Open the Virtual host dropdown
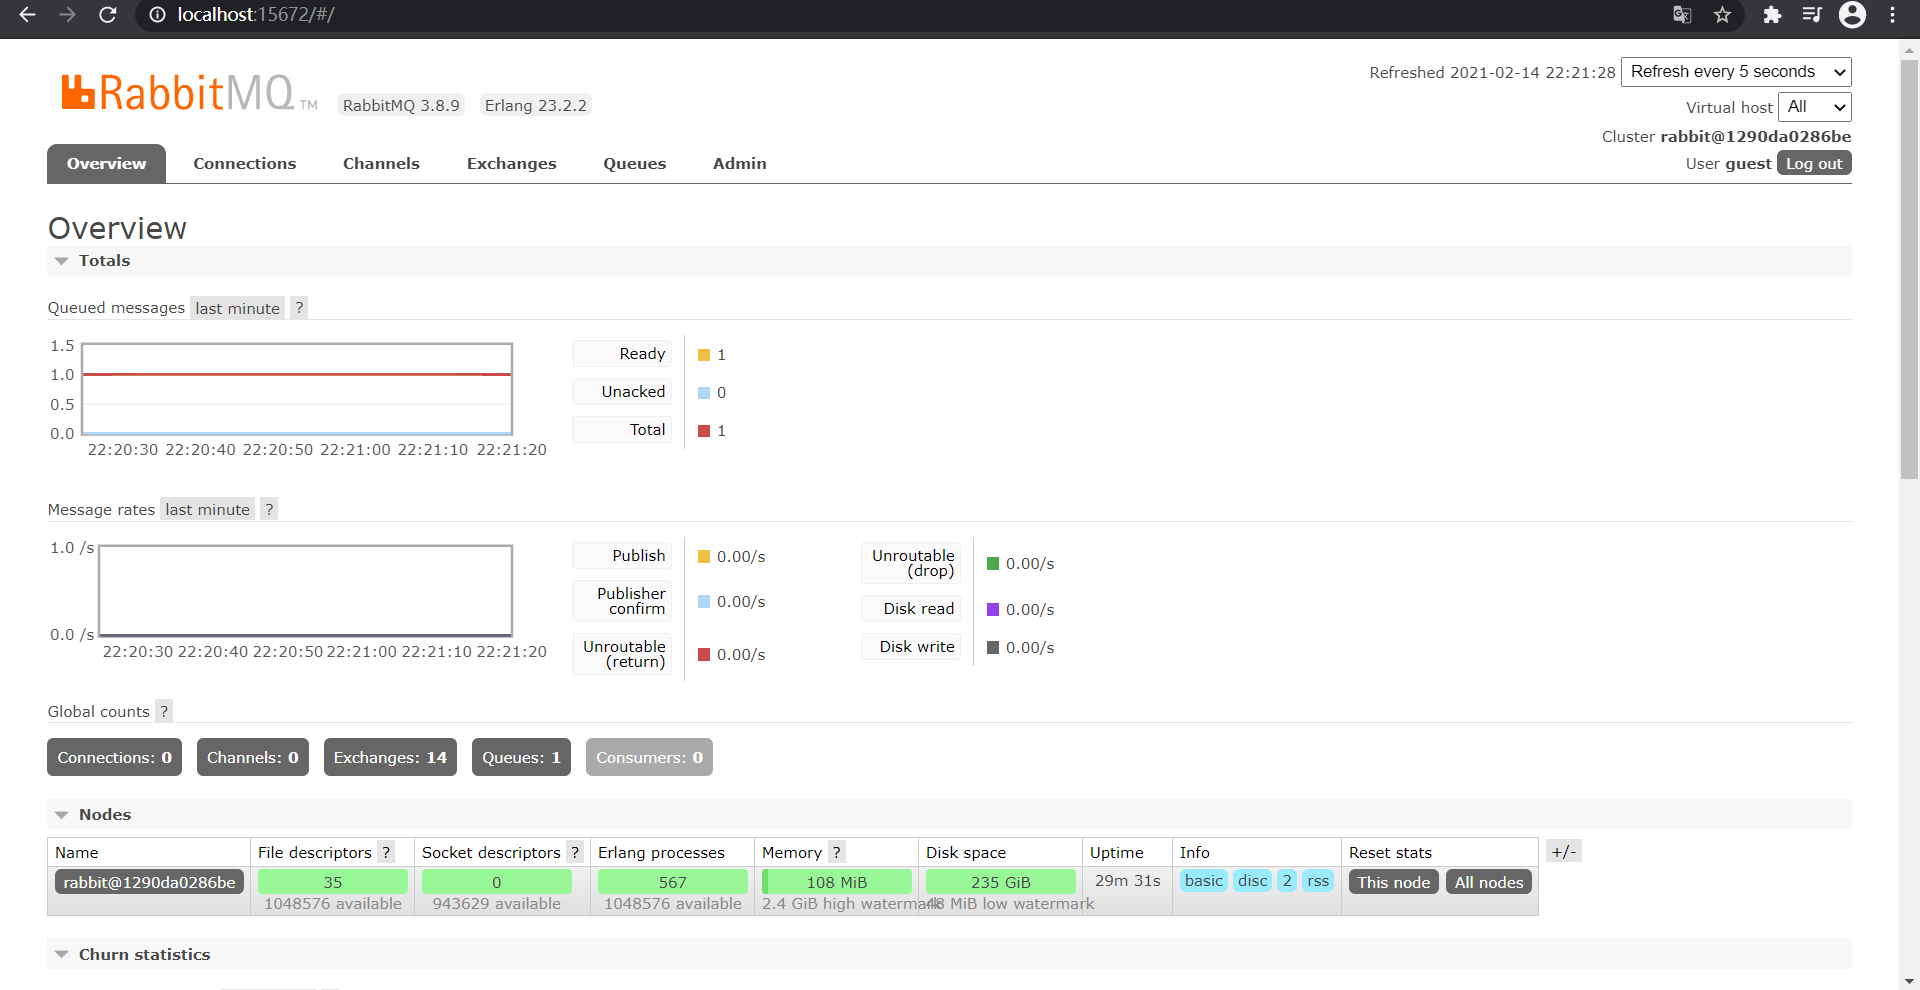This screenshot has height=990, width=1920. tap(1815, 107)
